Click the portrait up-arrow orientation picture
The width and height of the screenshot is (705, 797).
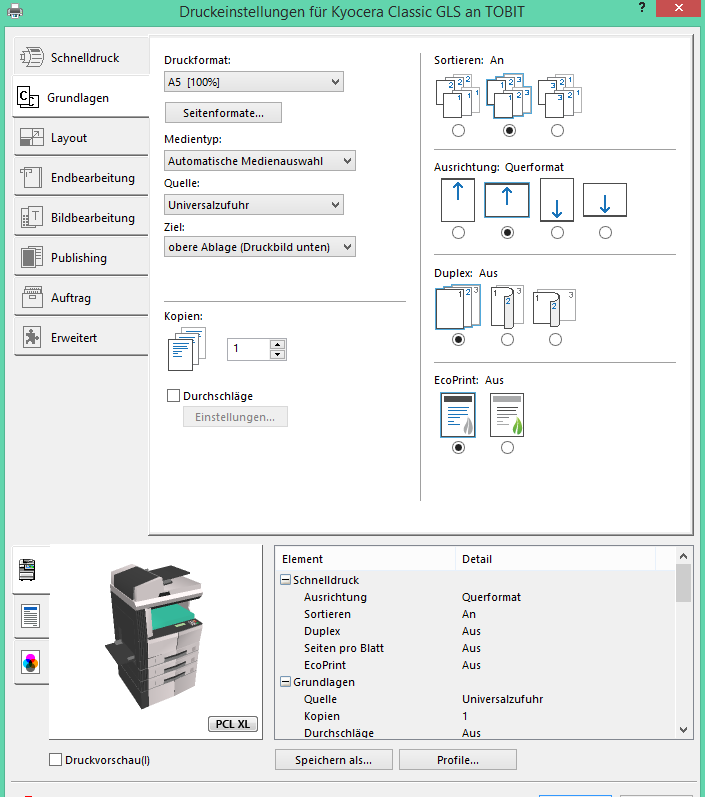[x=458, y=200]
